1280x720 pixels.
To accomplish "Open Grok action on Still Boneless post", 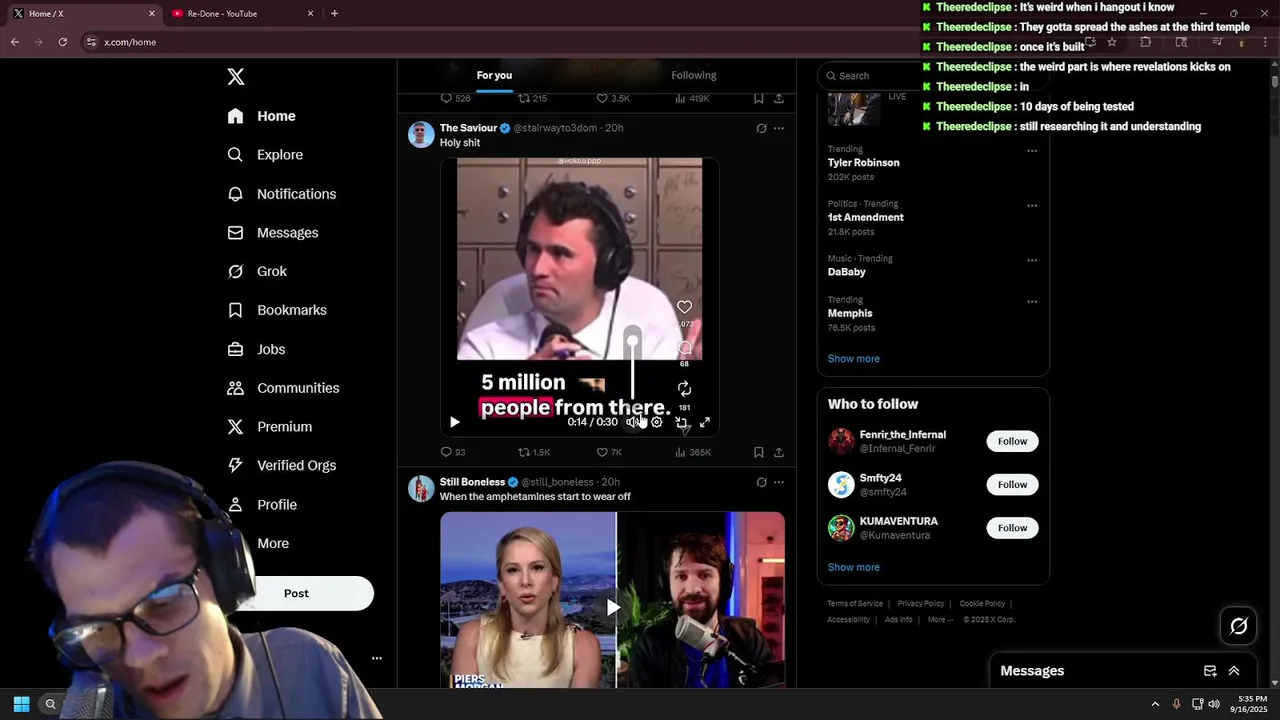I will tap(761, 482).
